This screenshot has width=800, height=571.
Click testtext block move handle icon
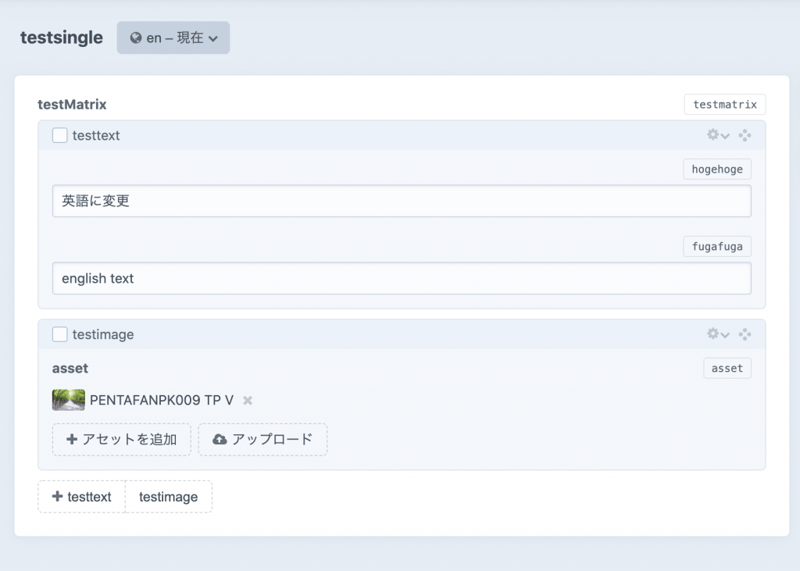pyautogui.click(x=745, y=135)
